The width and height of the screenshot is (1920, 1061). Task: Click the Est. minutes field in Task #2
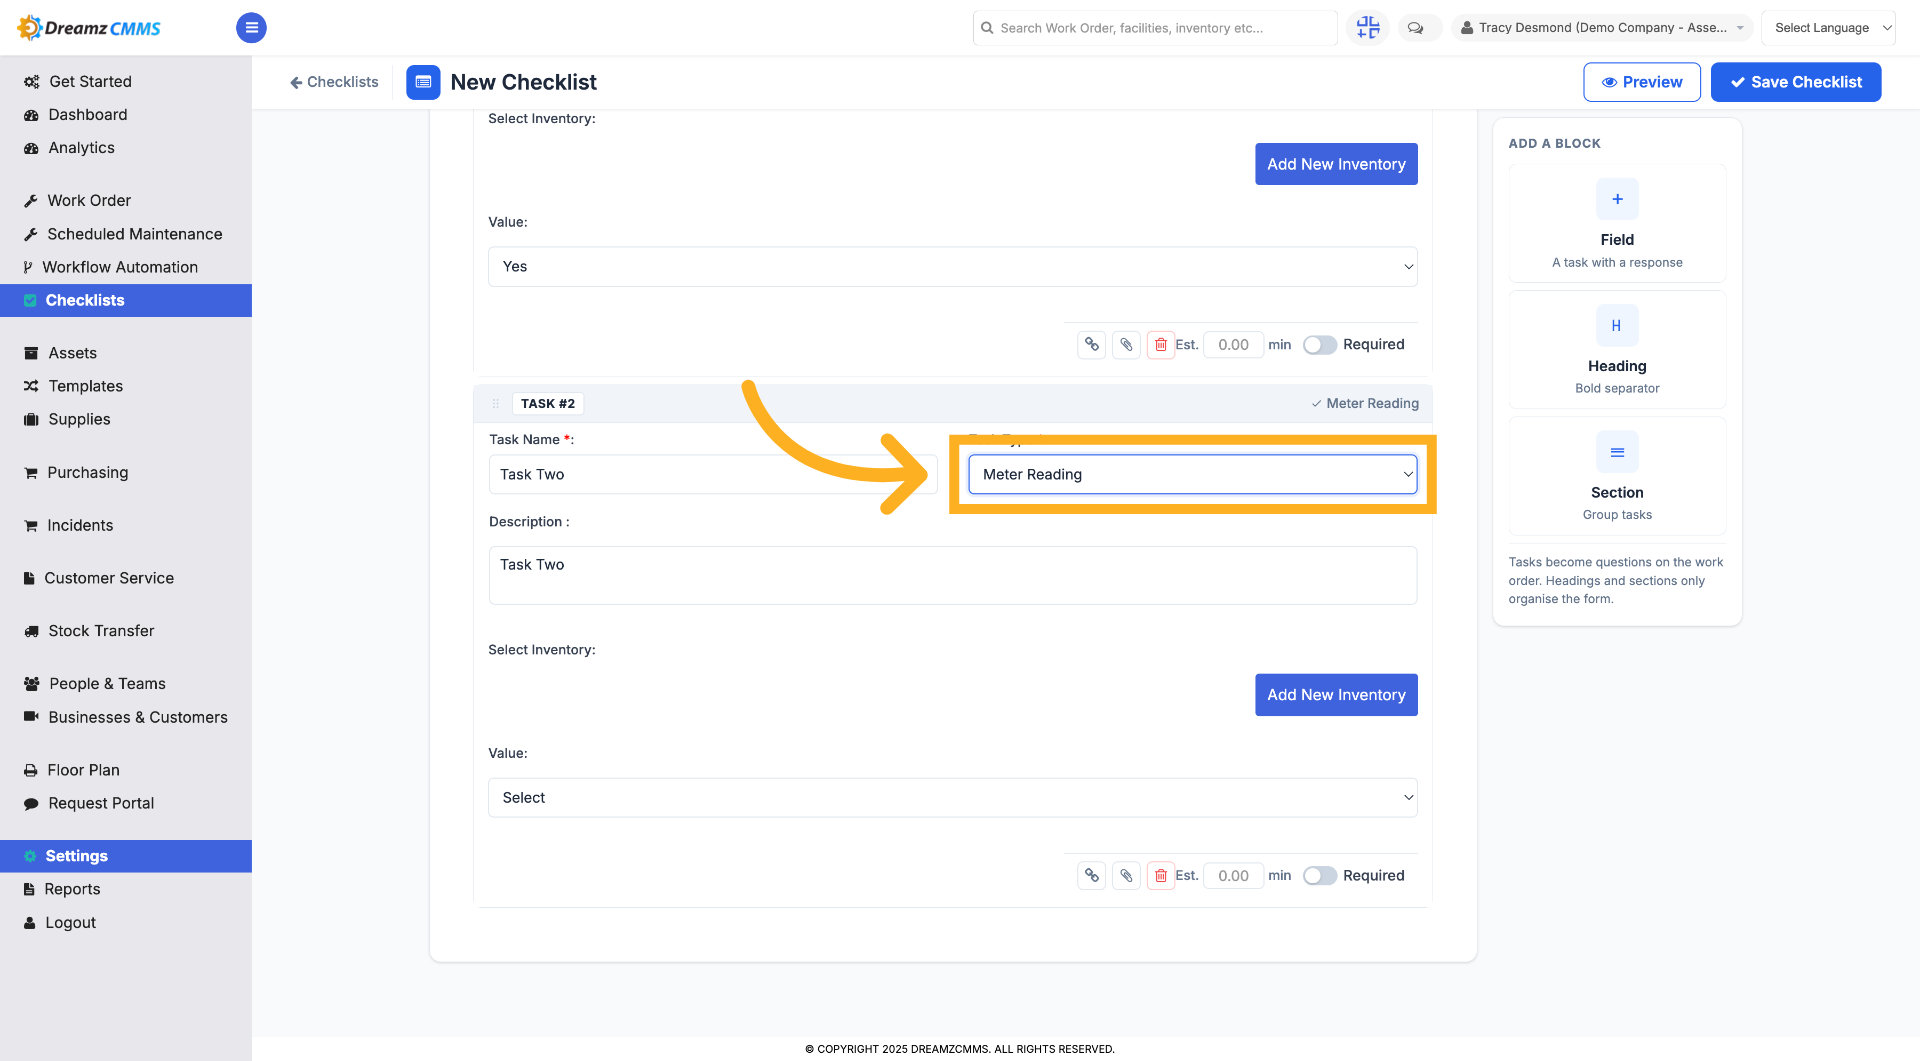click(x=1233, y=876)
